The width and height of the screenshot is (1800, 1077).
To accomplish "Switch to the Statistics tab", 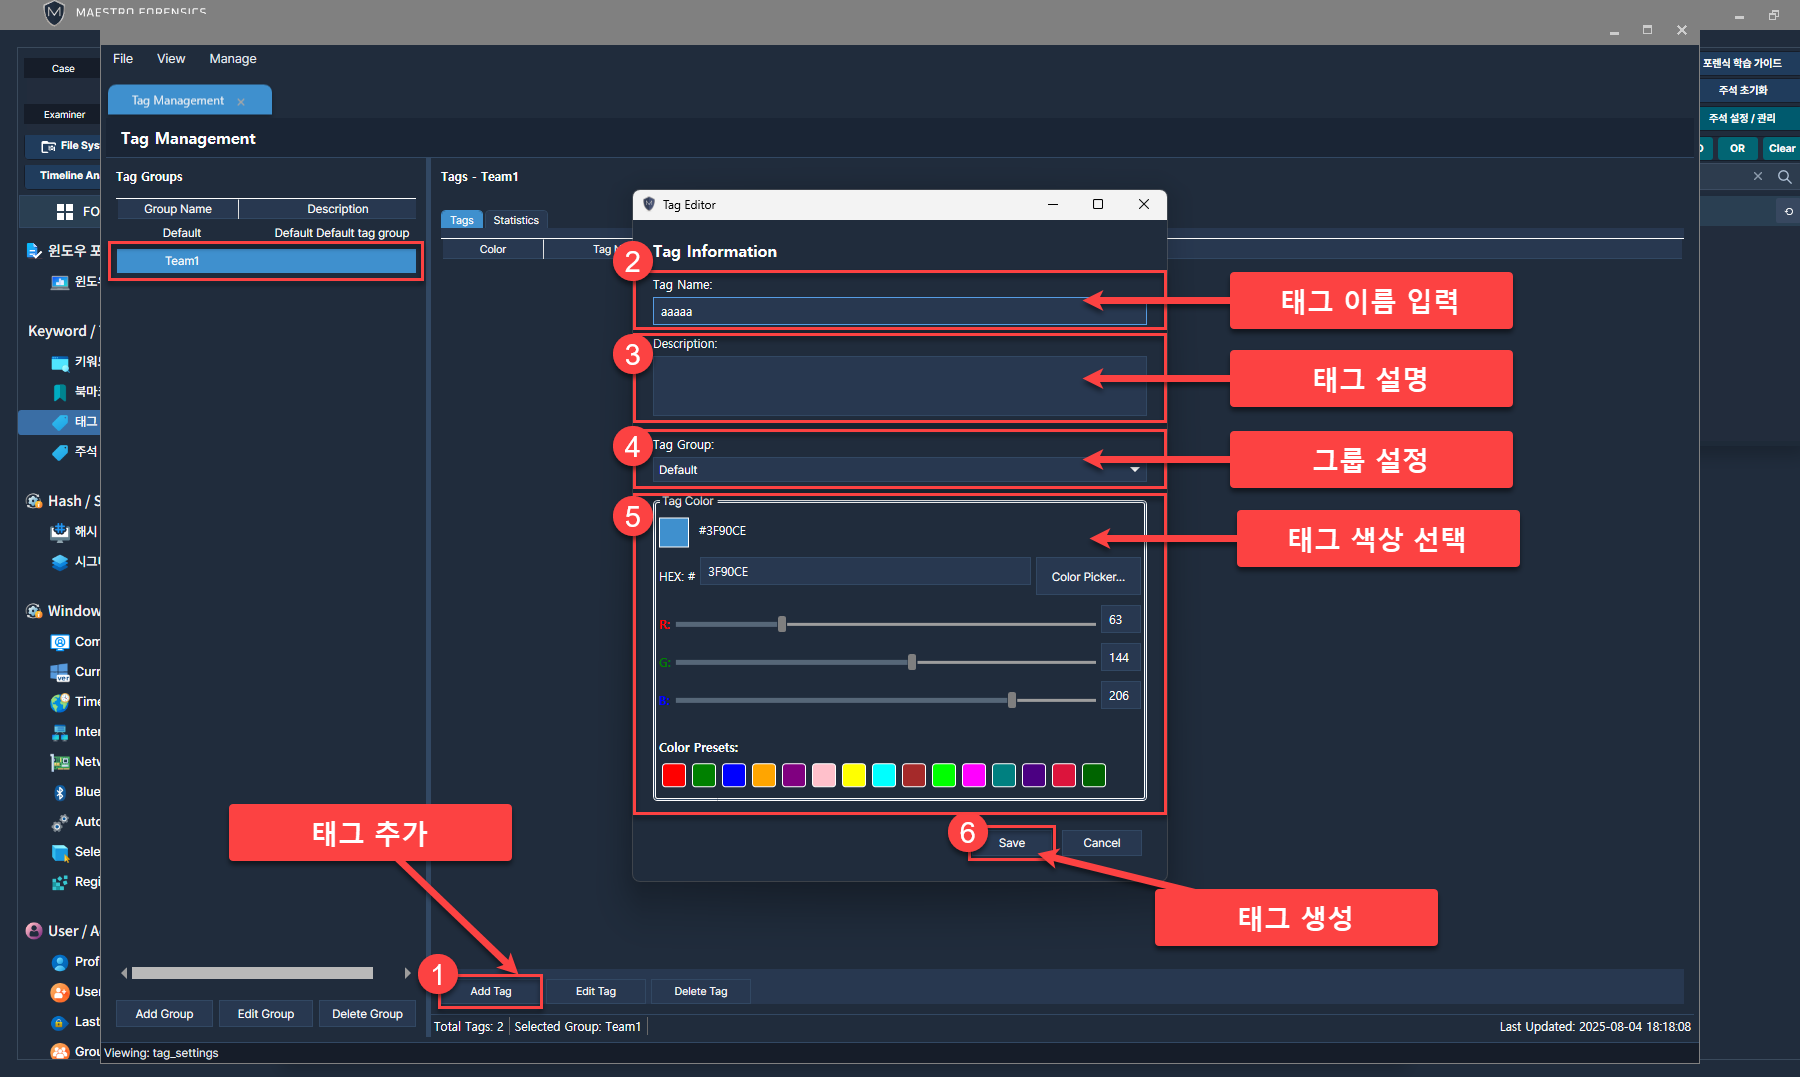I will pos(515,220).
